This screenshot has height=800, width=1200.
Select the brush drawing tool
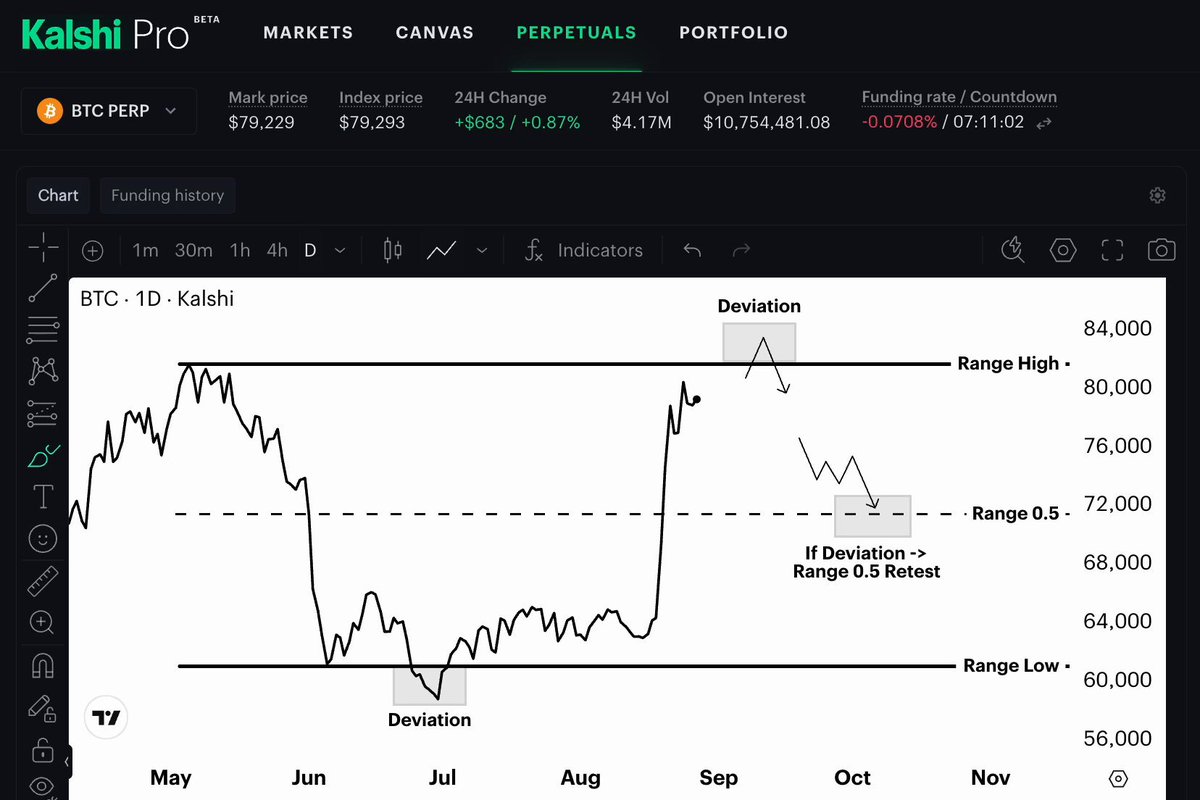pyautogui.click(x=42, y=456)
